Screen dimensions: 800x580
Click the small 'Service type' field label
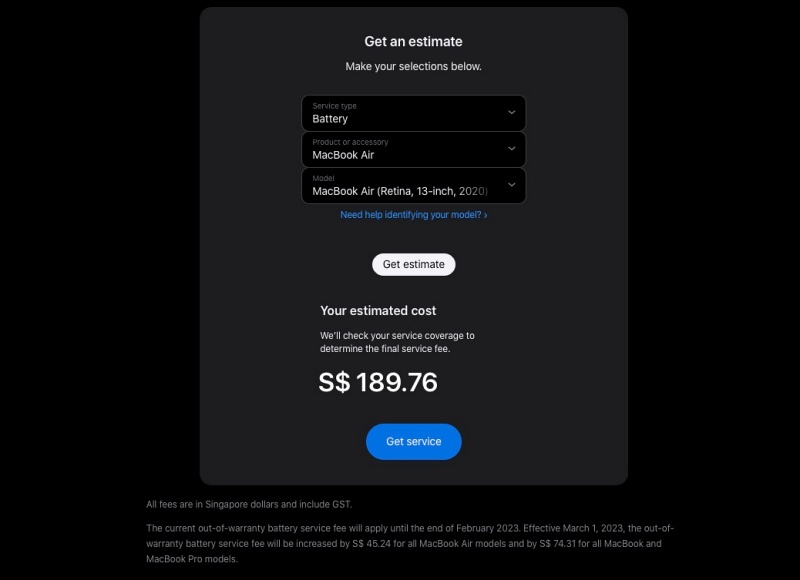[334, 106]
